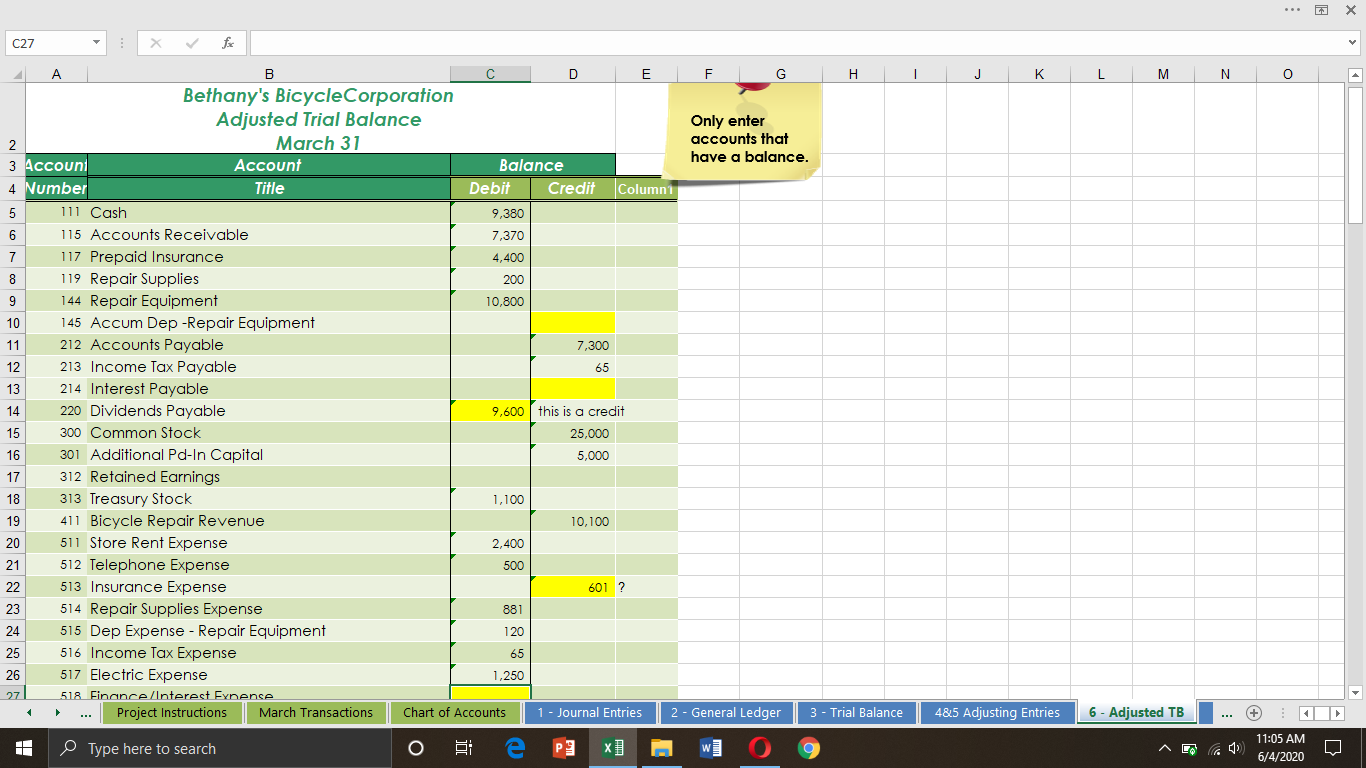
Task: Open Word from the taskbar
Action: click(x=711, y=747)
